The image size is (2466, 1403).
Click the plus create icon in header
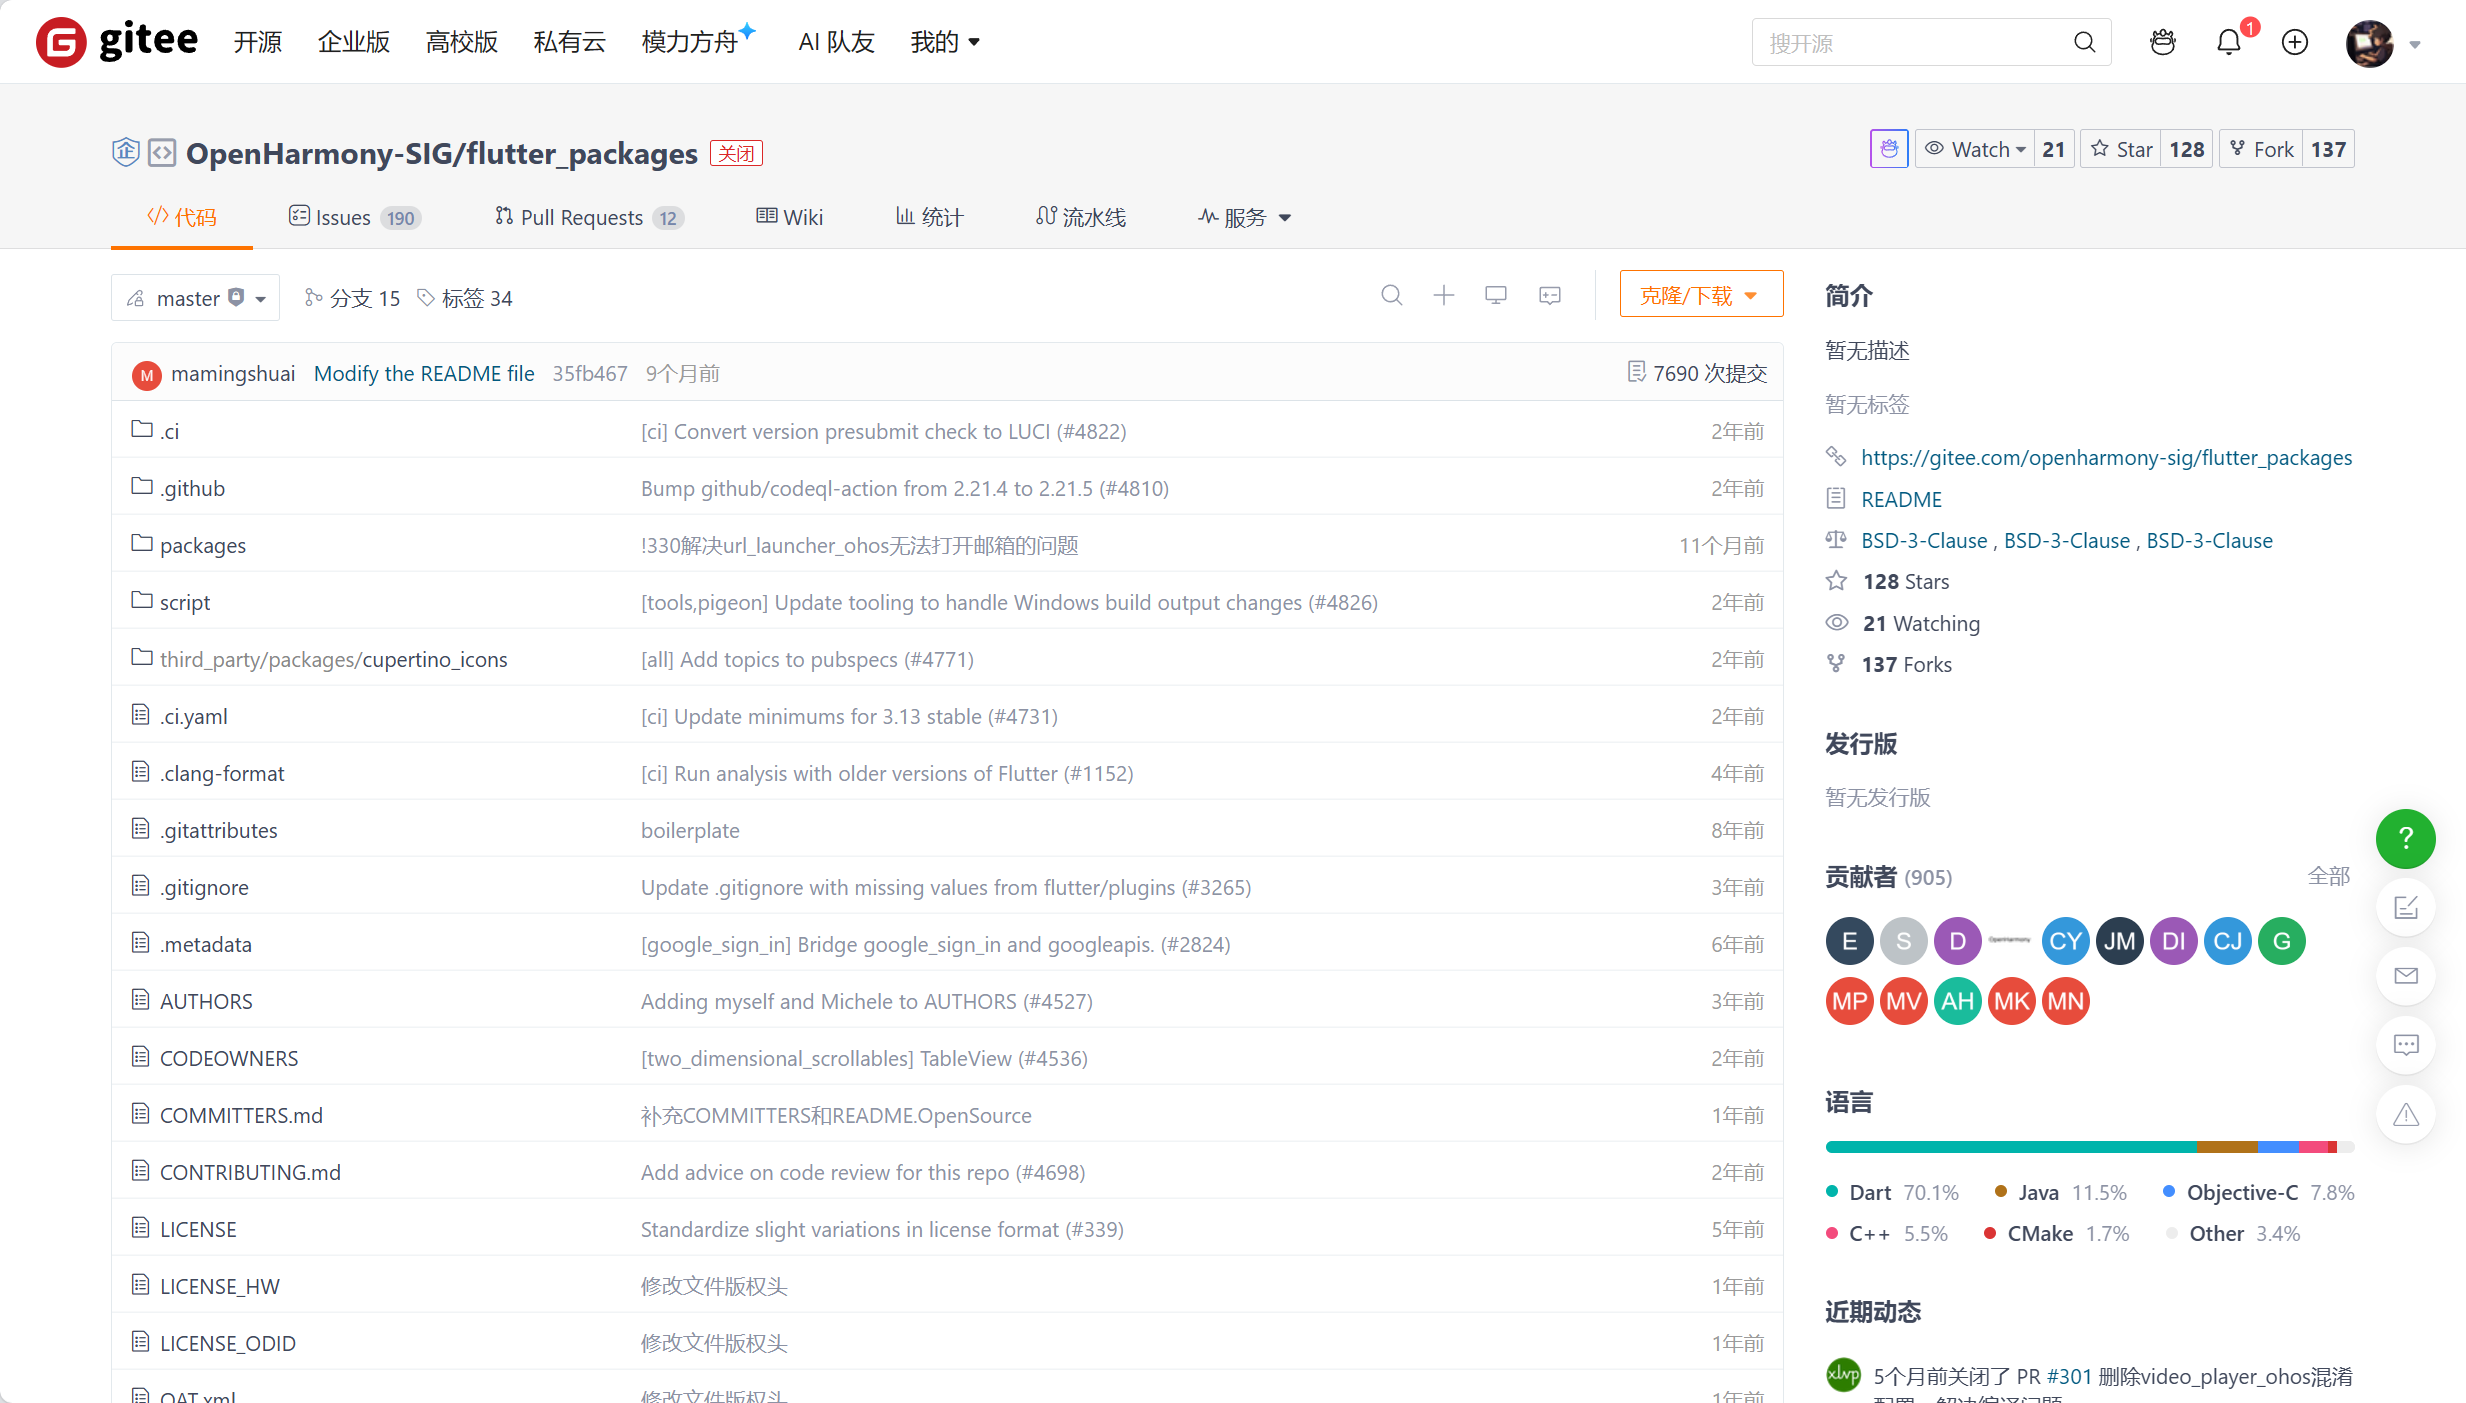point(2295,43)
